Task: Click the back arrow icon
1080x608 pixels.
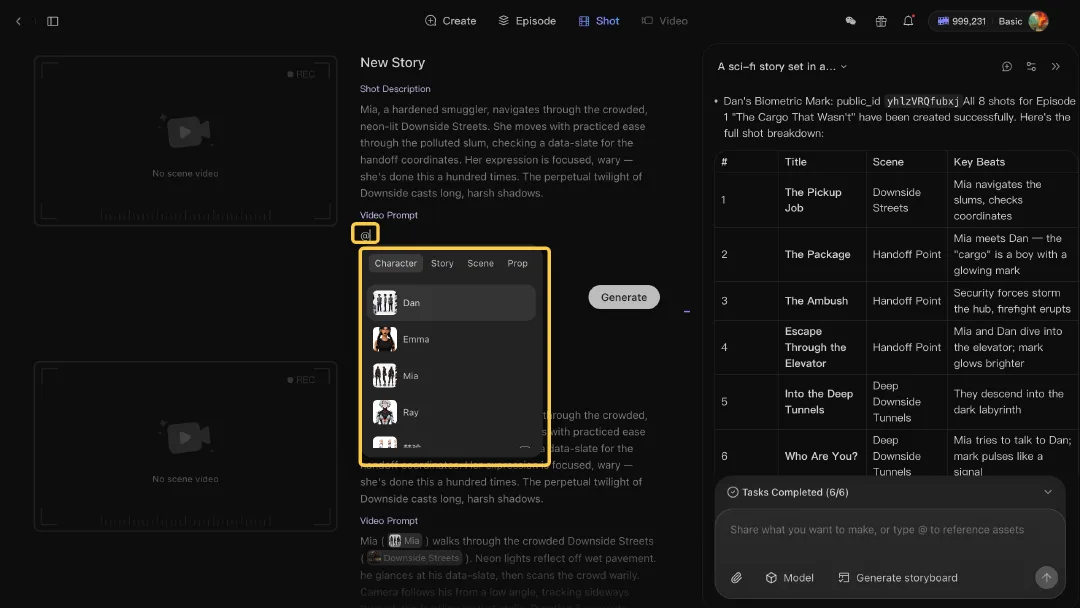Action: coord(19,21)
